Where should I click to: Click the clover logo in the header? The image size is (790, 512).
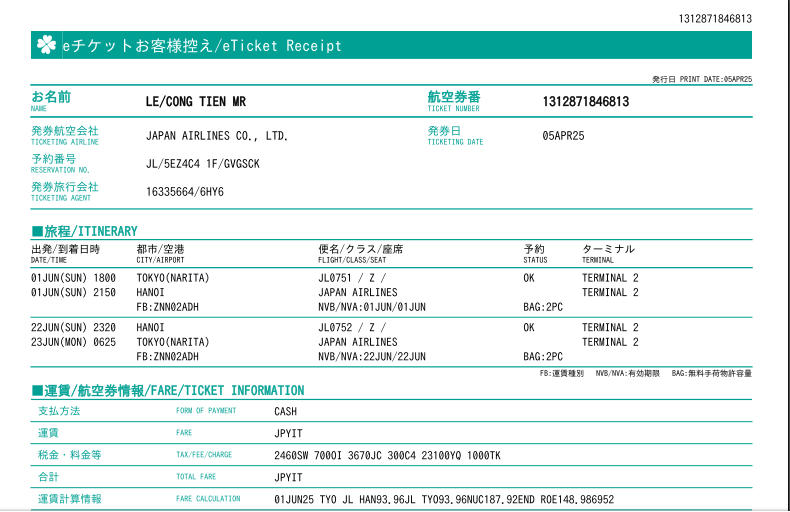pyautogui.click(x=46, y=45)
